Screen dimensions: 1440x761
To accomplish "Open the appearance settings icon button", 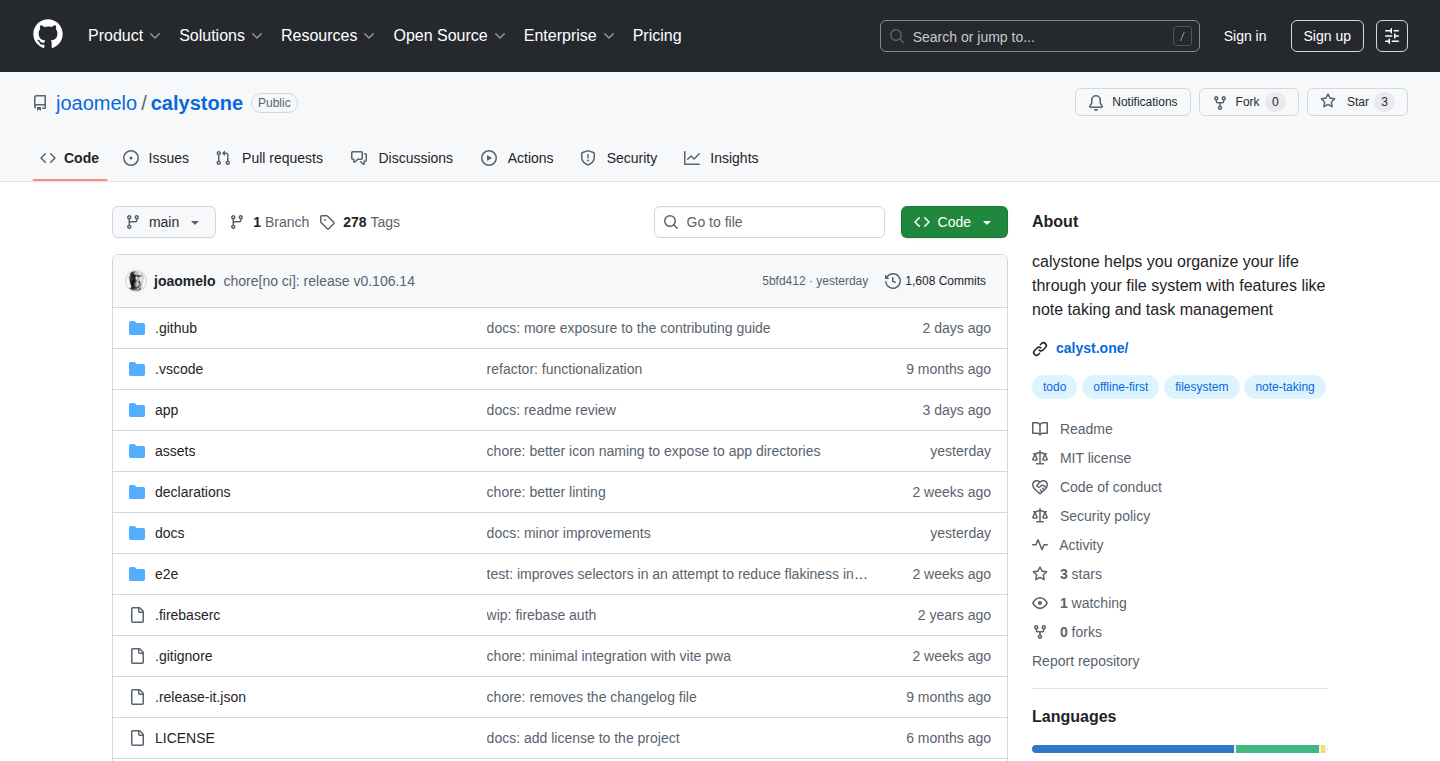I will coord(1392,36).
